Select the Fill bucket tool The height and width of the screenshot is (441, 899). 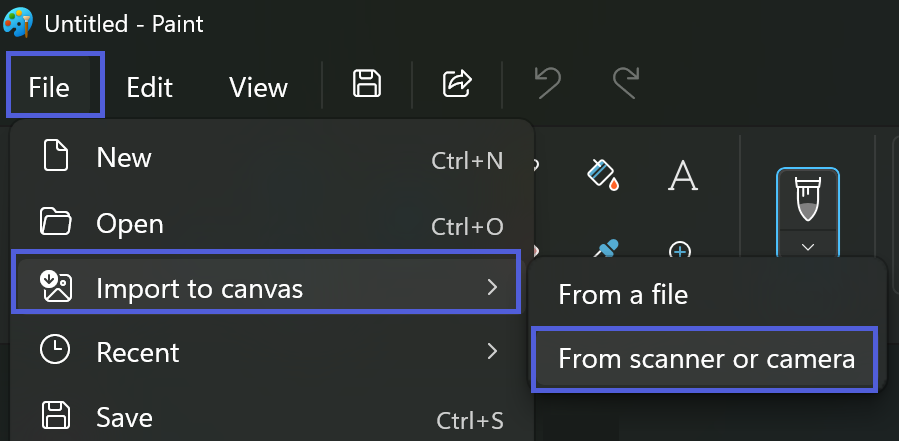[603, 176]
